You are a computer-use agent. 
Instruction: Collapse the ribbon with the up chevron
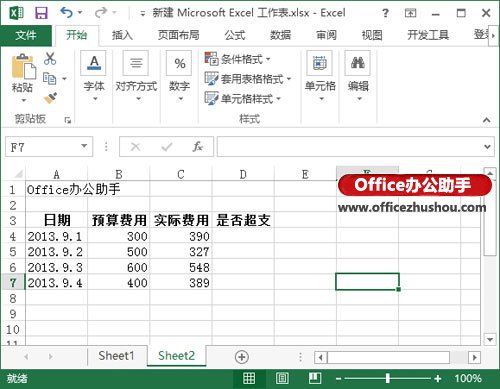click(x=487, y=120)
